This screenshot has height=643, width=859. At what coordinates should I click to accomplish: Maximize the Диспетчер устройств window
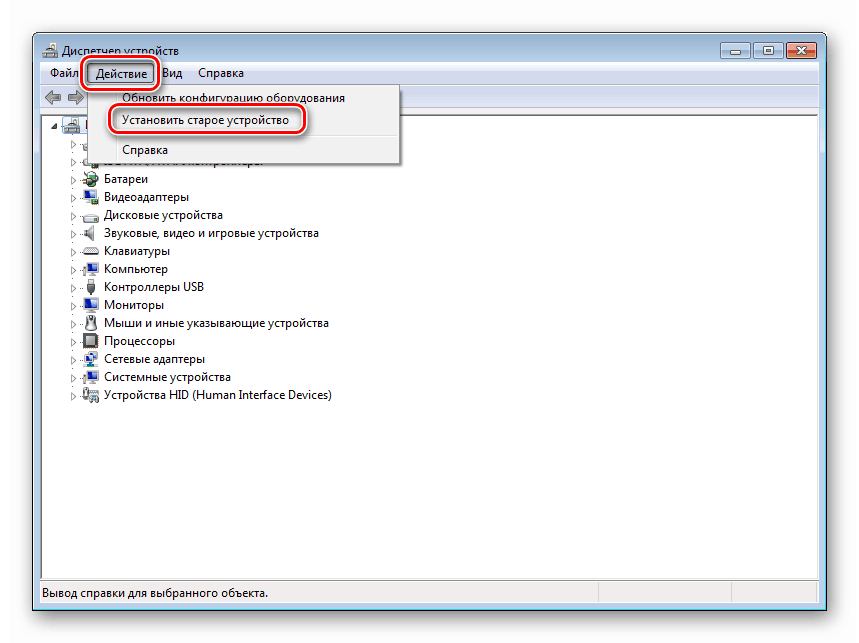pyautogui.click(x=768, y=51)
